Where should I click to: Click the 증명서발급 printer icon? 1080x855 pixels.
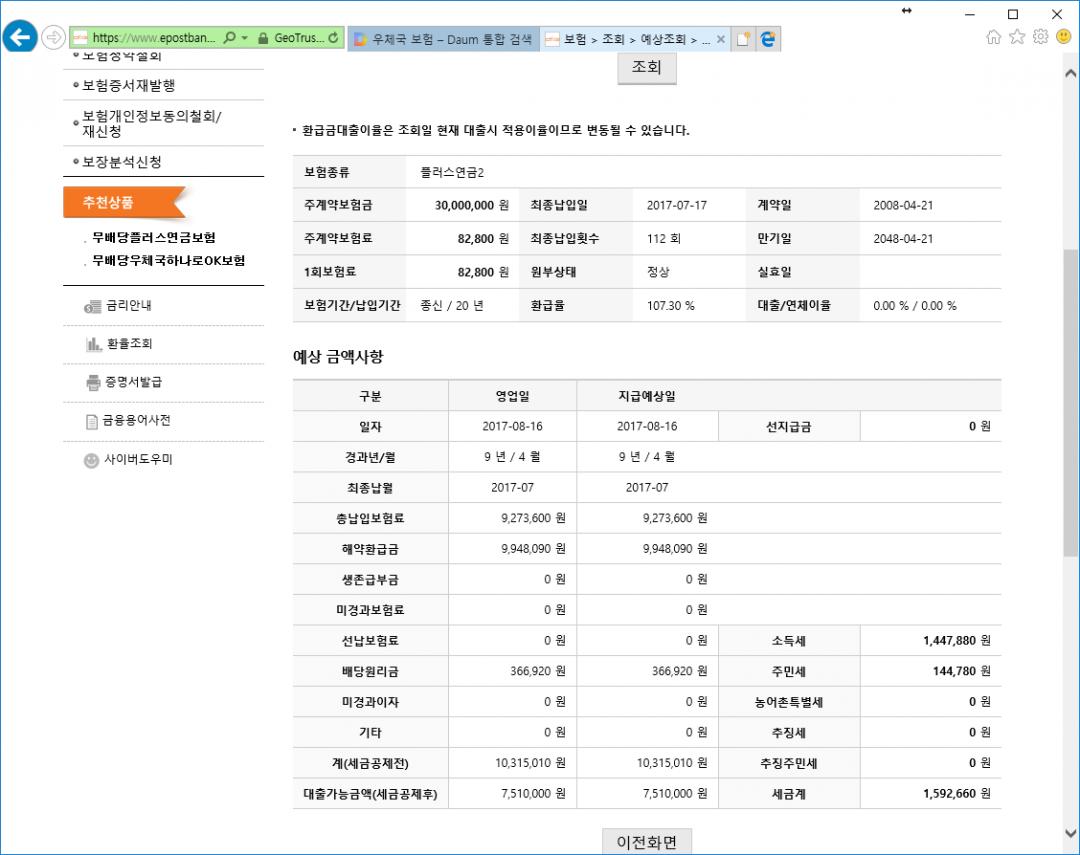93,382
